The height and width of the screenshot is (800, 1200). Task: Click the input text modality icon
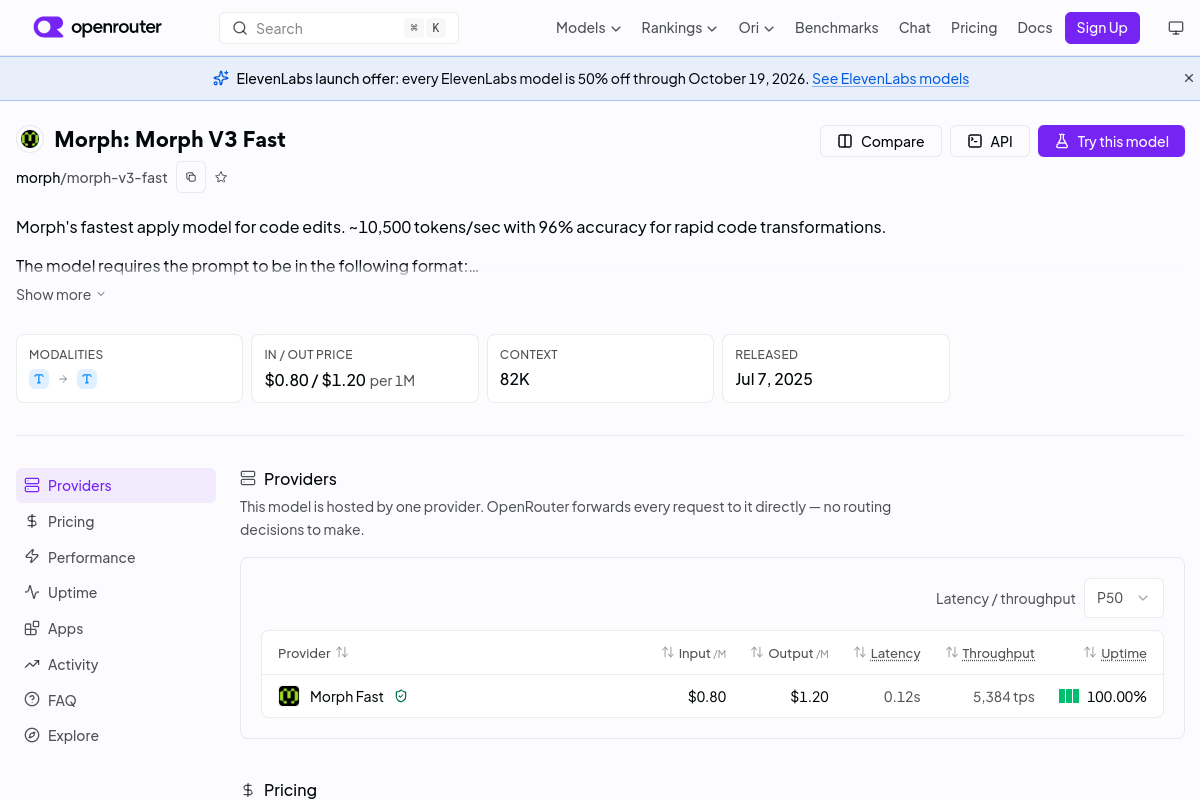point(39,379)
